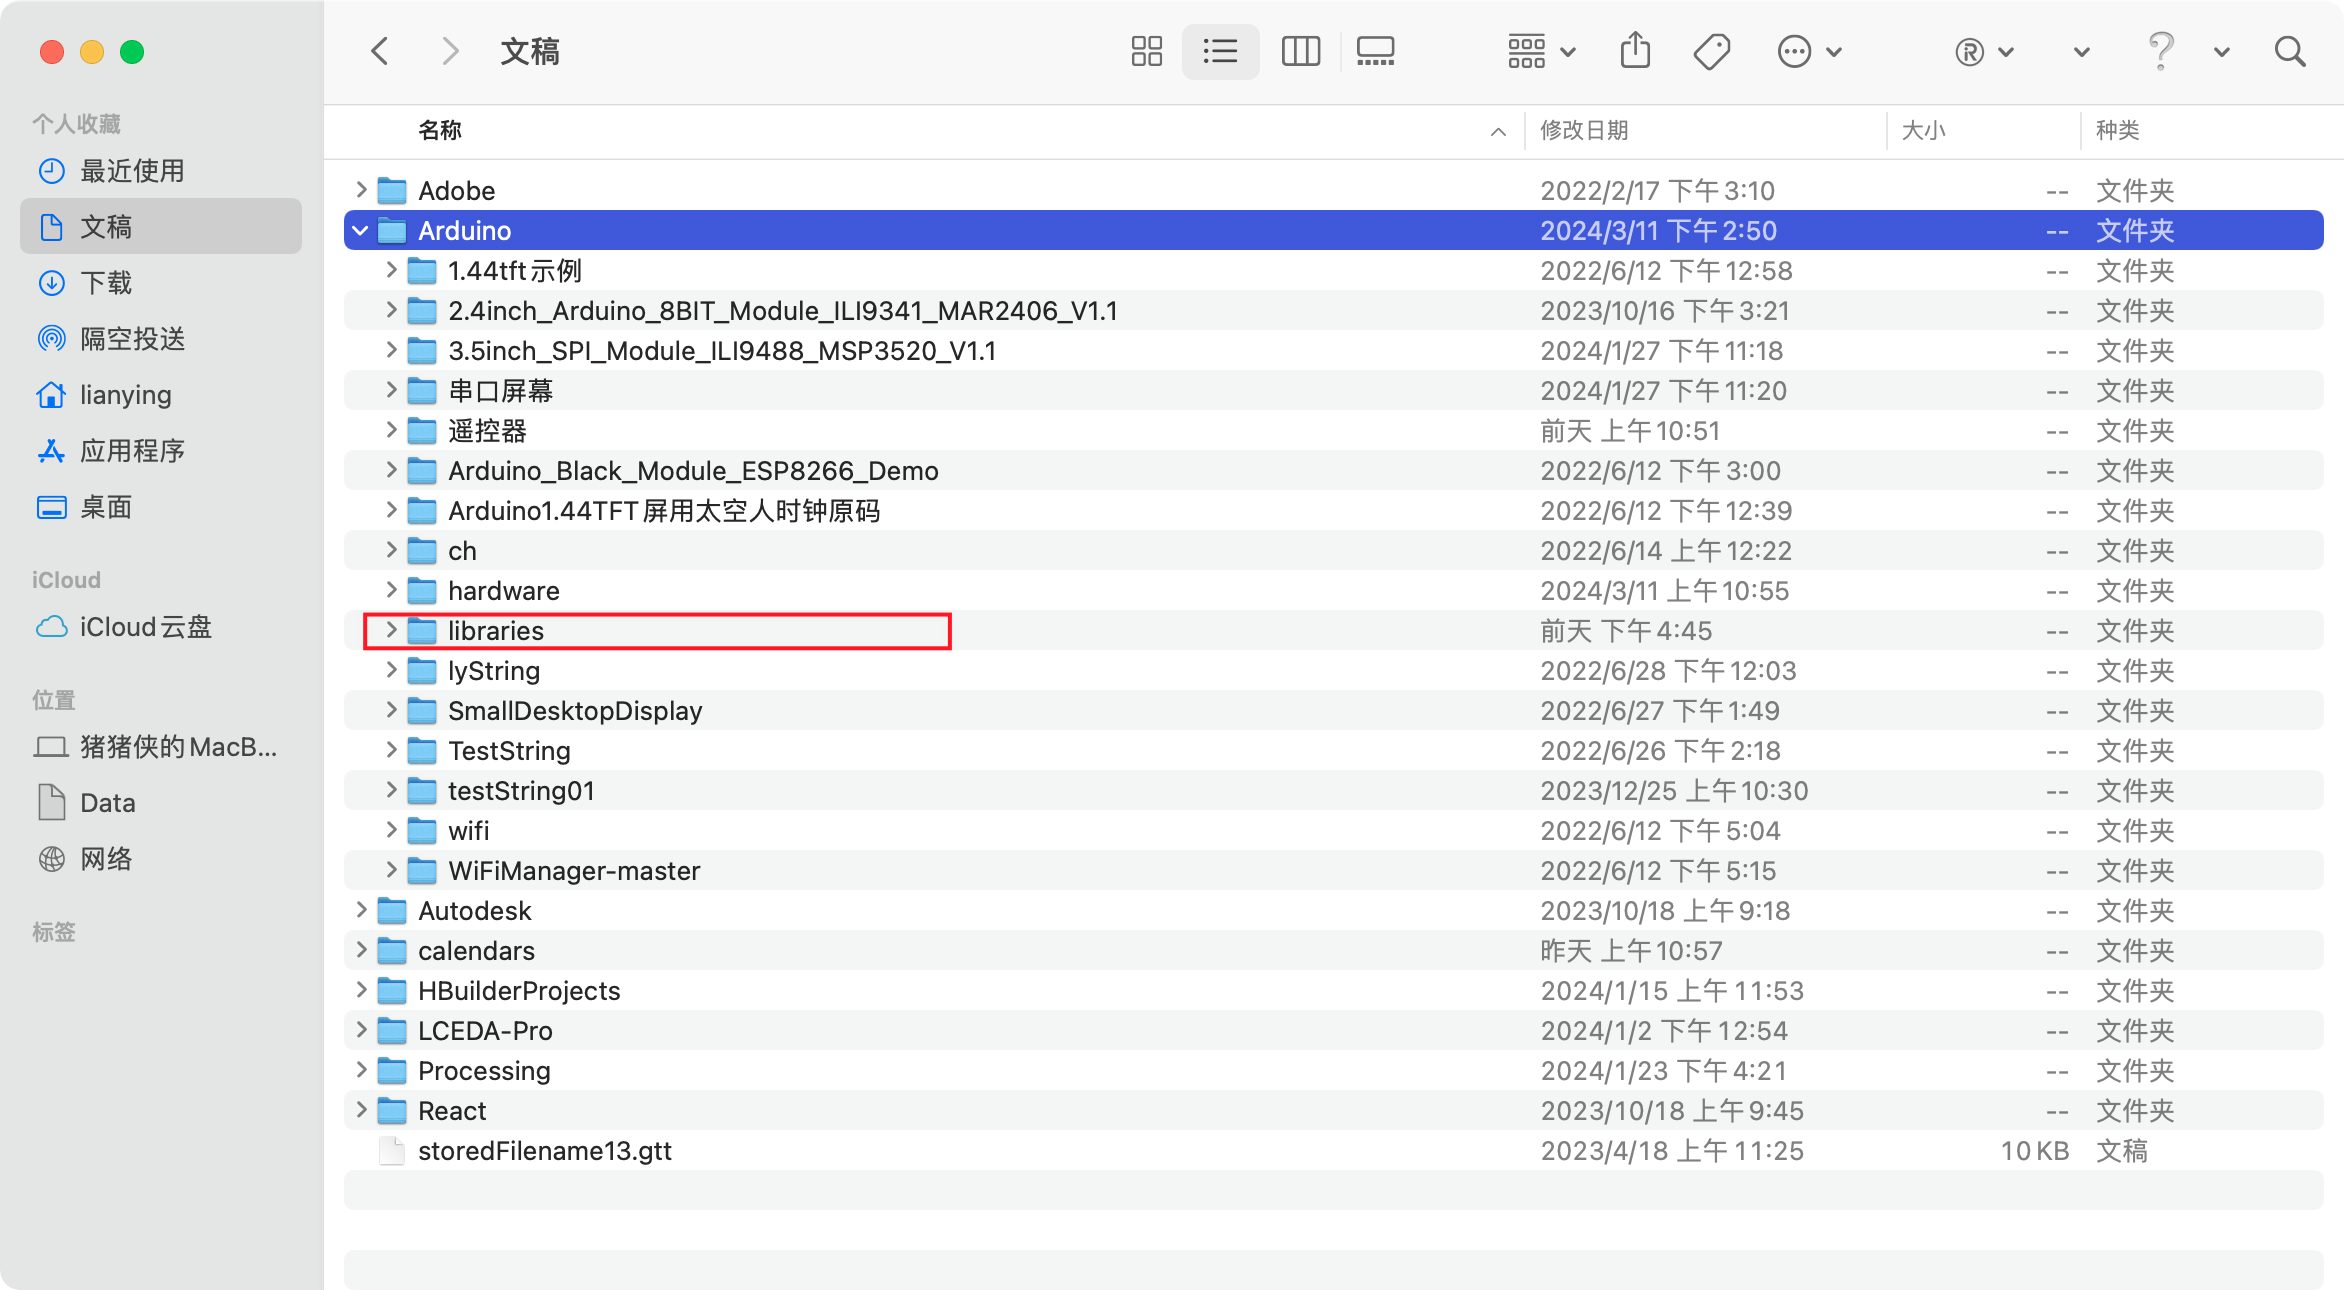Select the storedFilename13.gtt file
Viewport: 2344px width, 1290px height.
pyautogui.click(x=544, y=1151)
